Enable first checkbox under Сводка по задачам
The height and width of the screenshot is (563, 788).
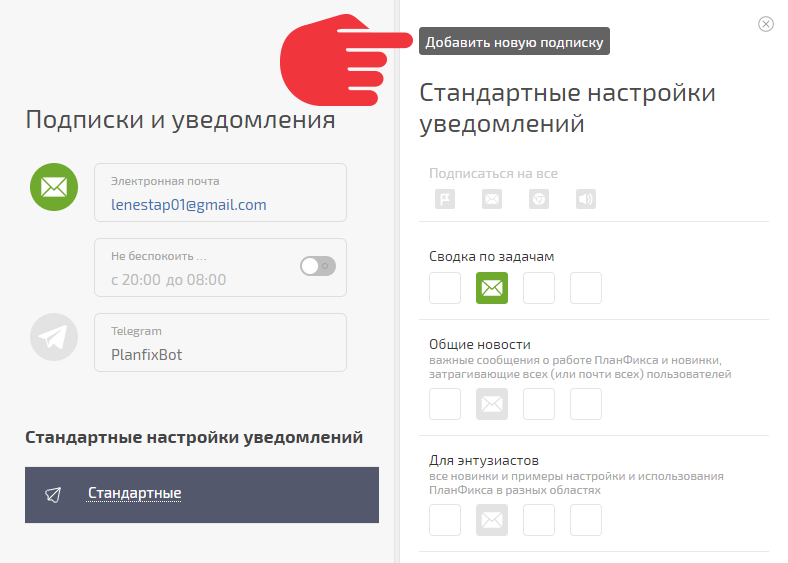point(445,288)
